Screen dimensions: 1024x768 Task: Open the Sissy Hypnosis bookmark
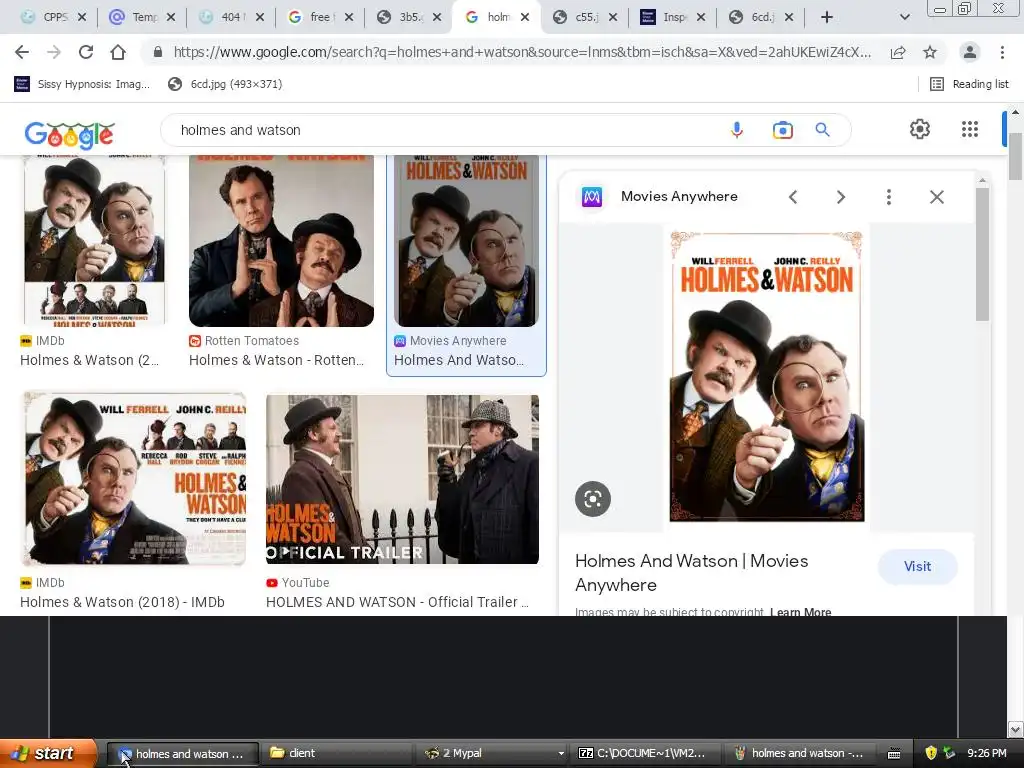[x=82, y=84]
